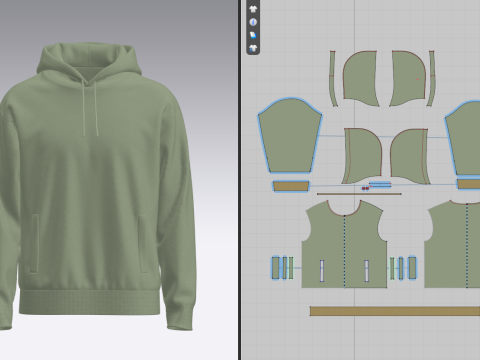
Task: Select the partially visible back bodice pattern piece
Action: 453,245
